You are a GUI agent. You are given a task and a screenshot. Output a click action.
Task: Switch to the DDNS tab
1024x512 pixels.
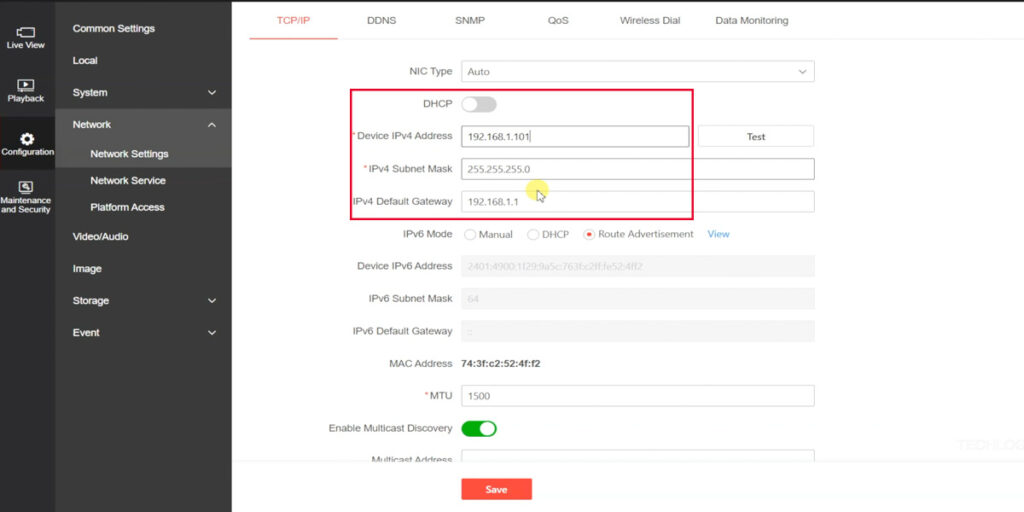click(x=381, y=20)
